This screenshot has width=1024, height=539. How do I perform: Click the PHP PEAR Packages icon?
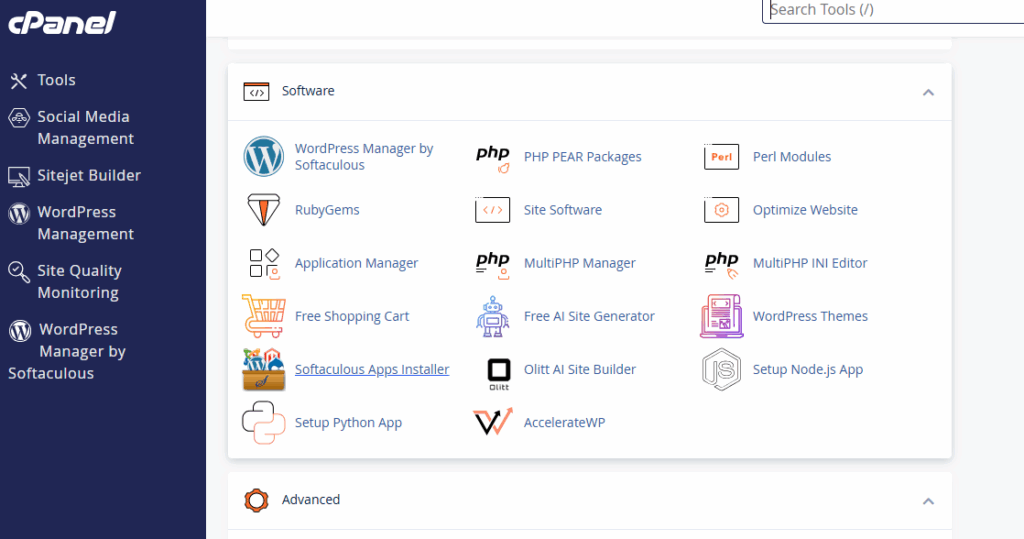[493, 157]
